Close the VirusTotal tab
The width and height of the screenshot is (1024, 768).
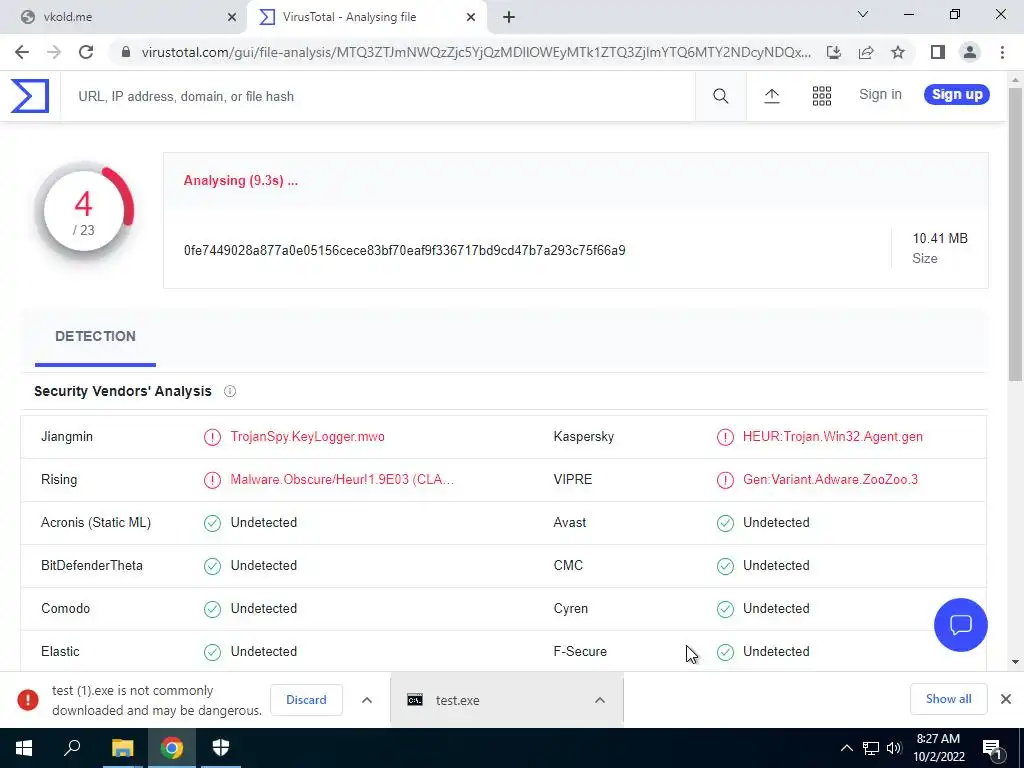point(471,17)
